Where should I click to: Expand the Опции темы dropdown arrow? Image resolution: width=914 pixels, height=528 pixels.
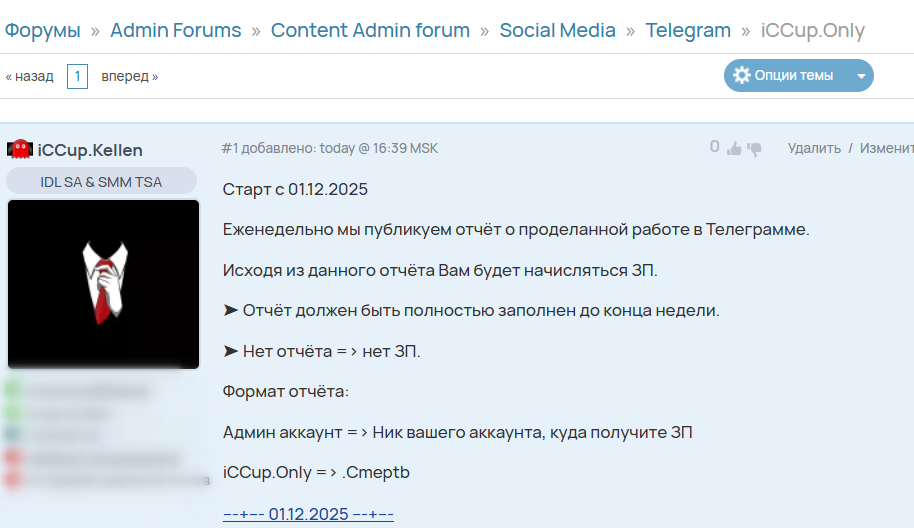(x=861, y=76)
